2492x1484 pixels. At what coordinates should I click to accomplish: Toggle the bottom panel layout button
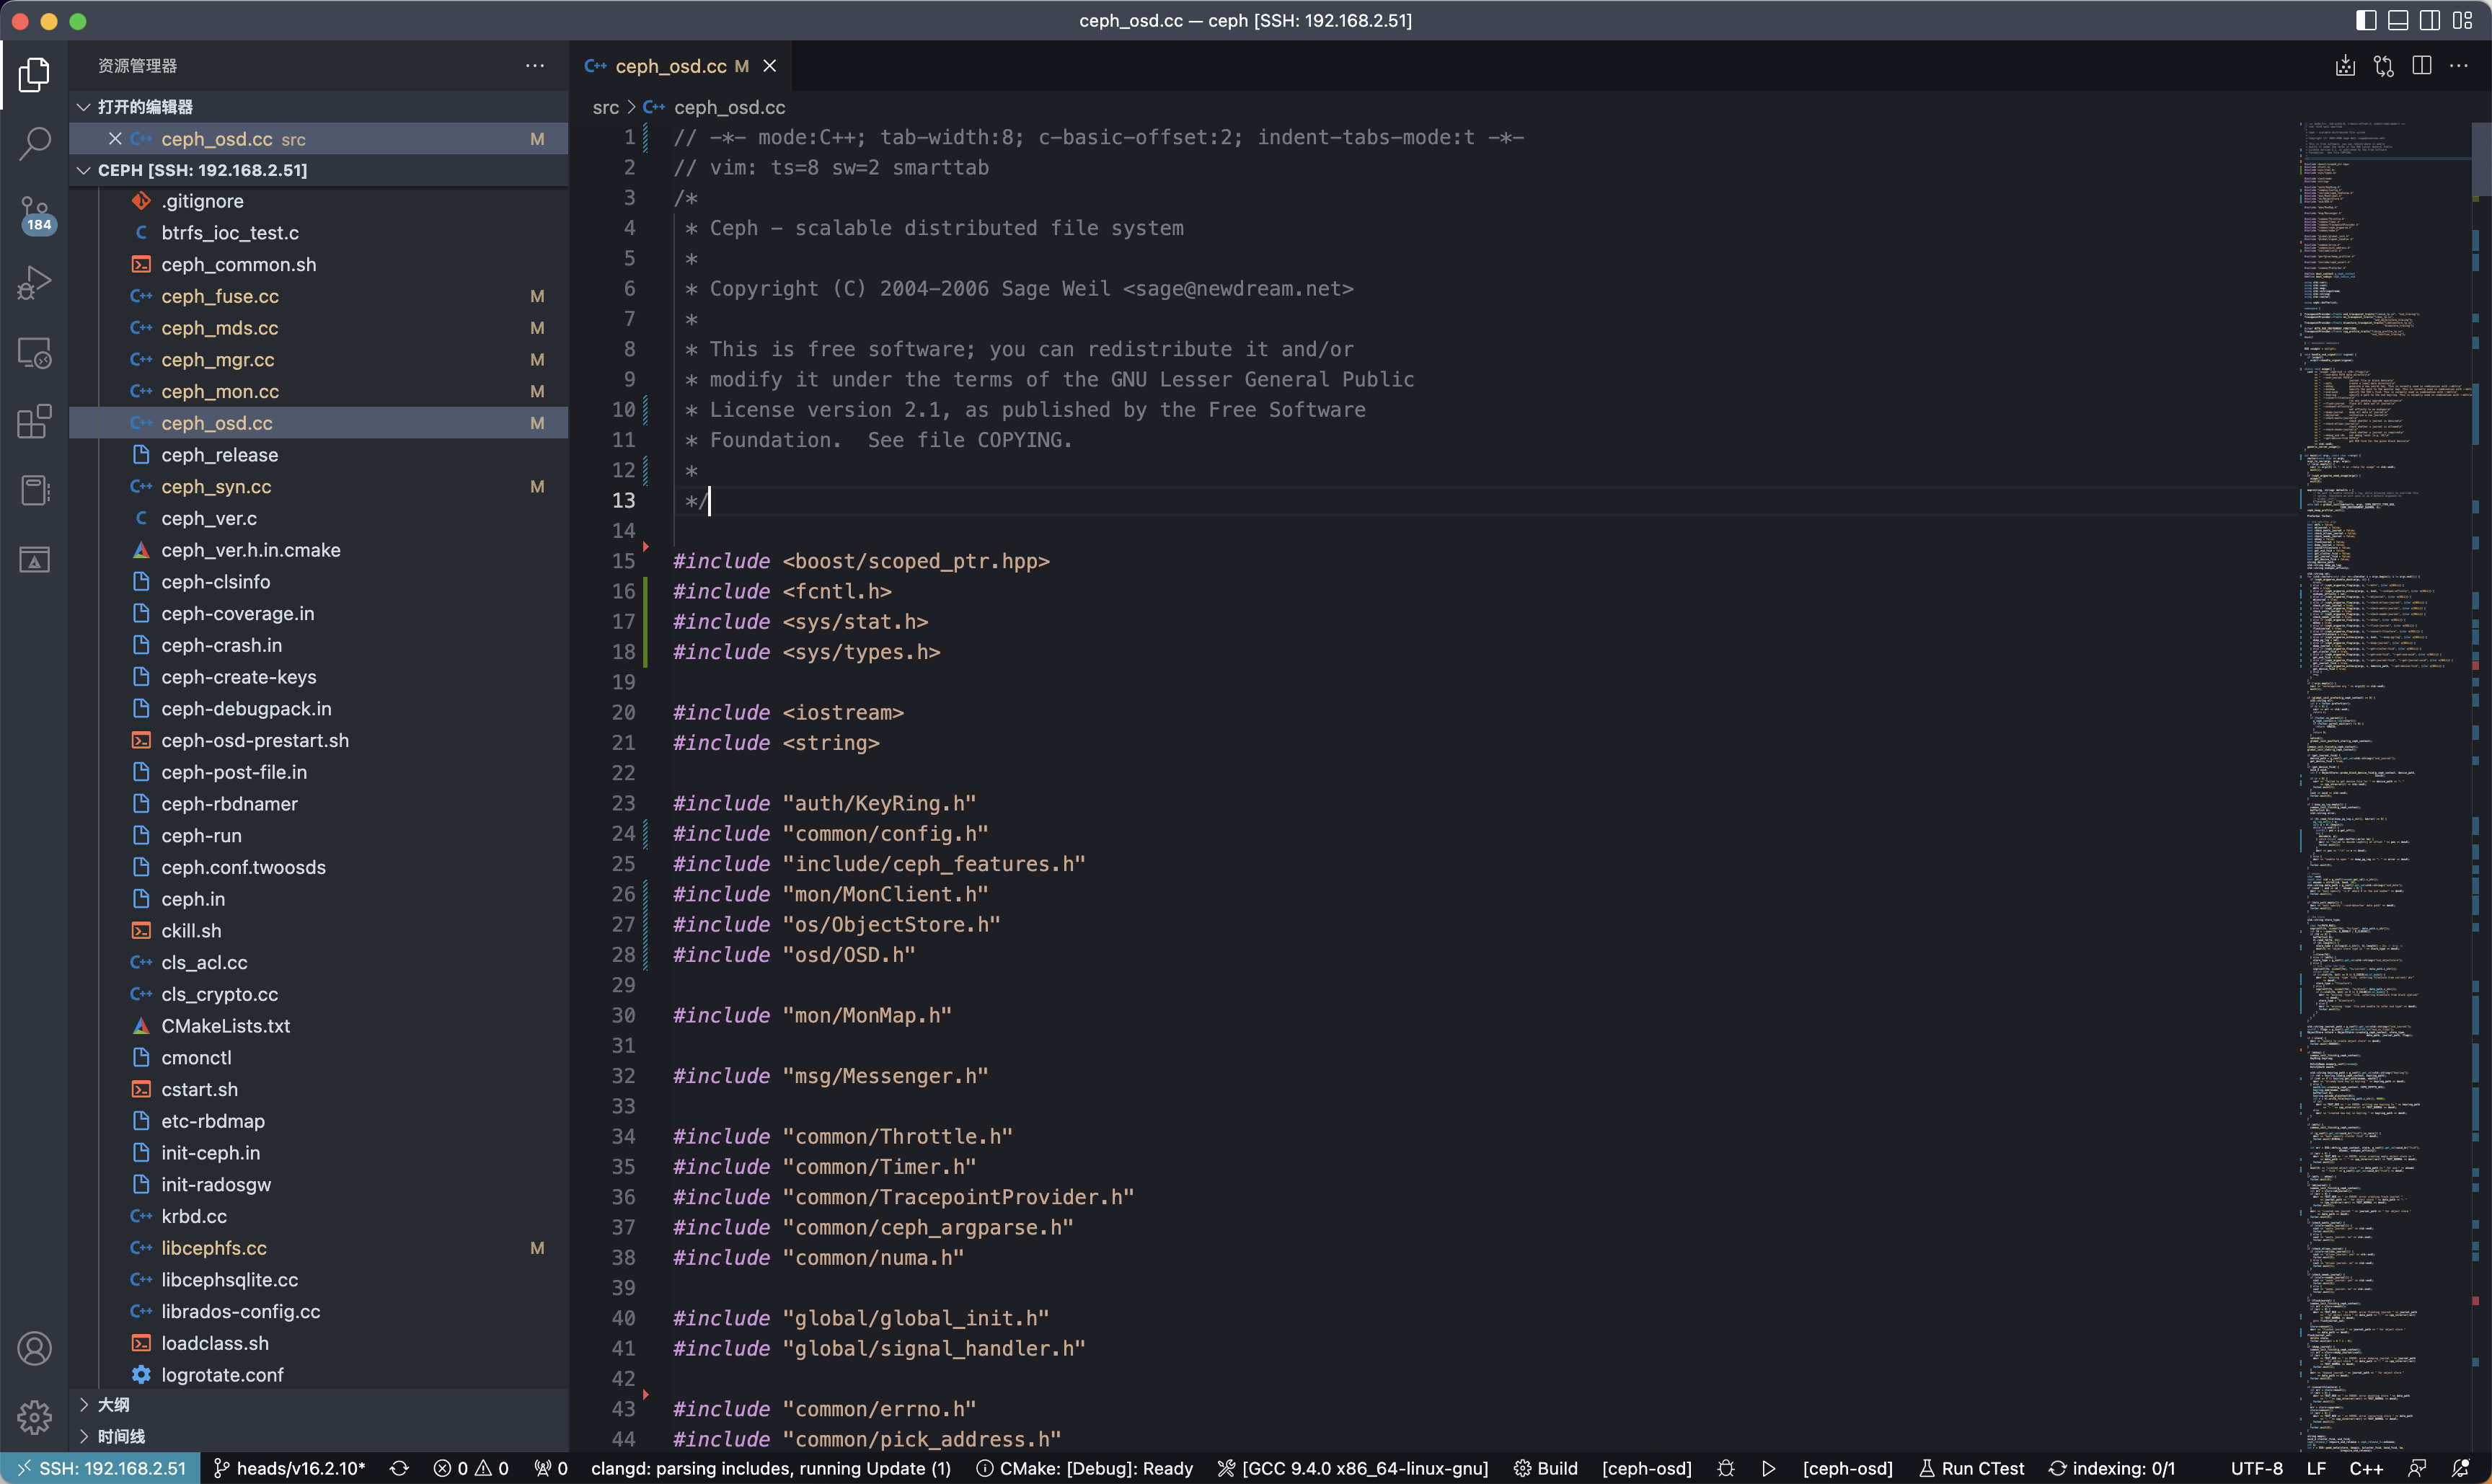[x=2398, y=20]
